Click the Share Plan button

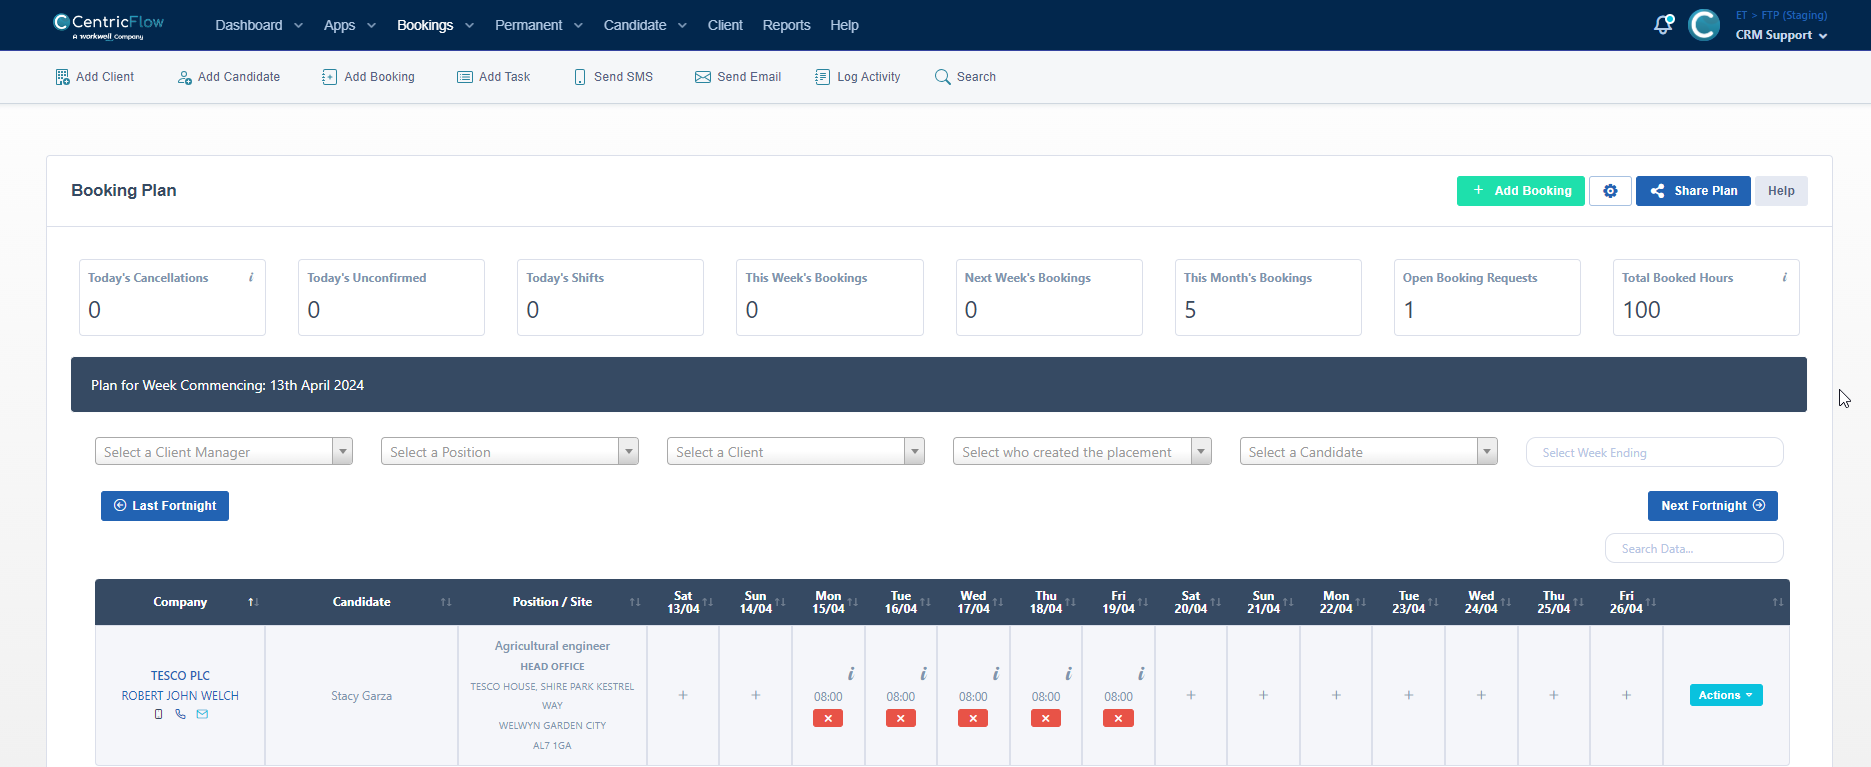click(x=1693, y=191)
